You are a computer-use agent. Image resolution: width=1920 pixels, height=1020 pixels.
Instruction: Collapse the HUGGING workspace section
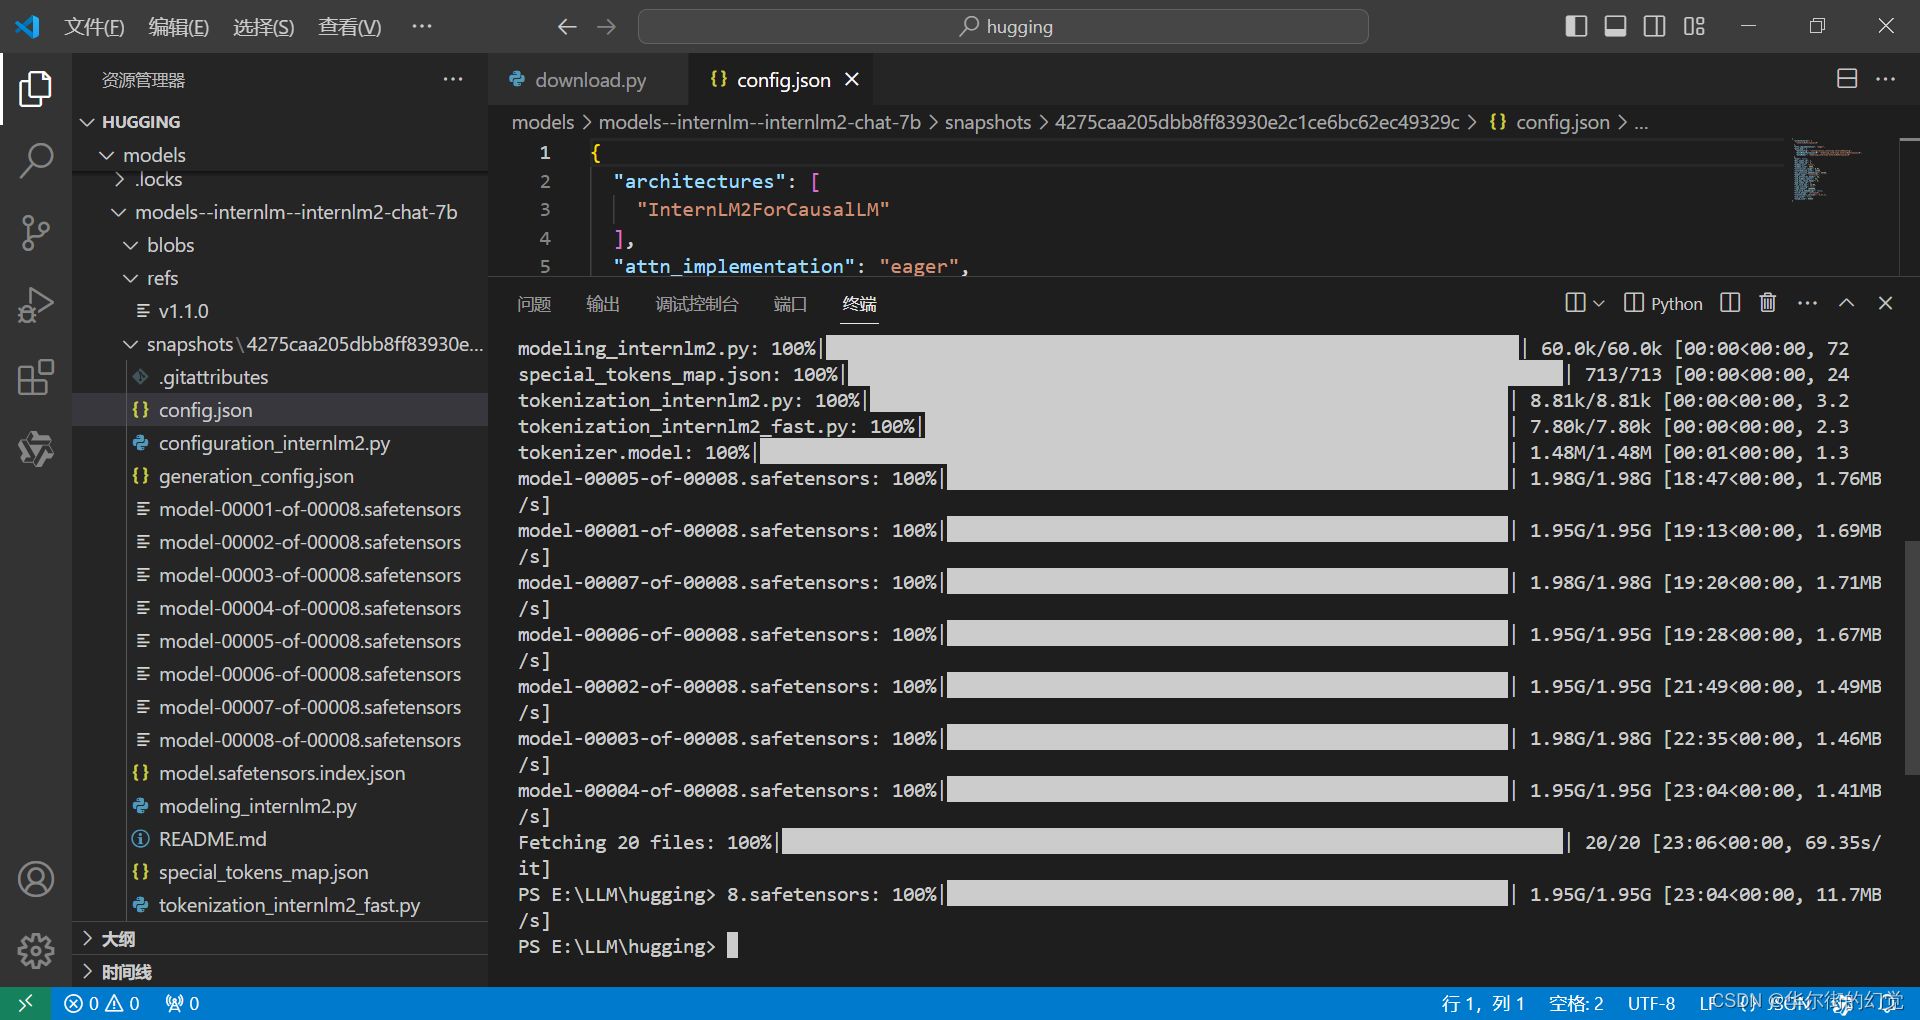(280, 122)
